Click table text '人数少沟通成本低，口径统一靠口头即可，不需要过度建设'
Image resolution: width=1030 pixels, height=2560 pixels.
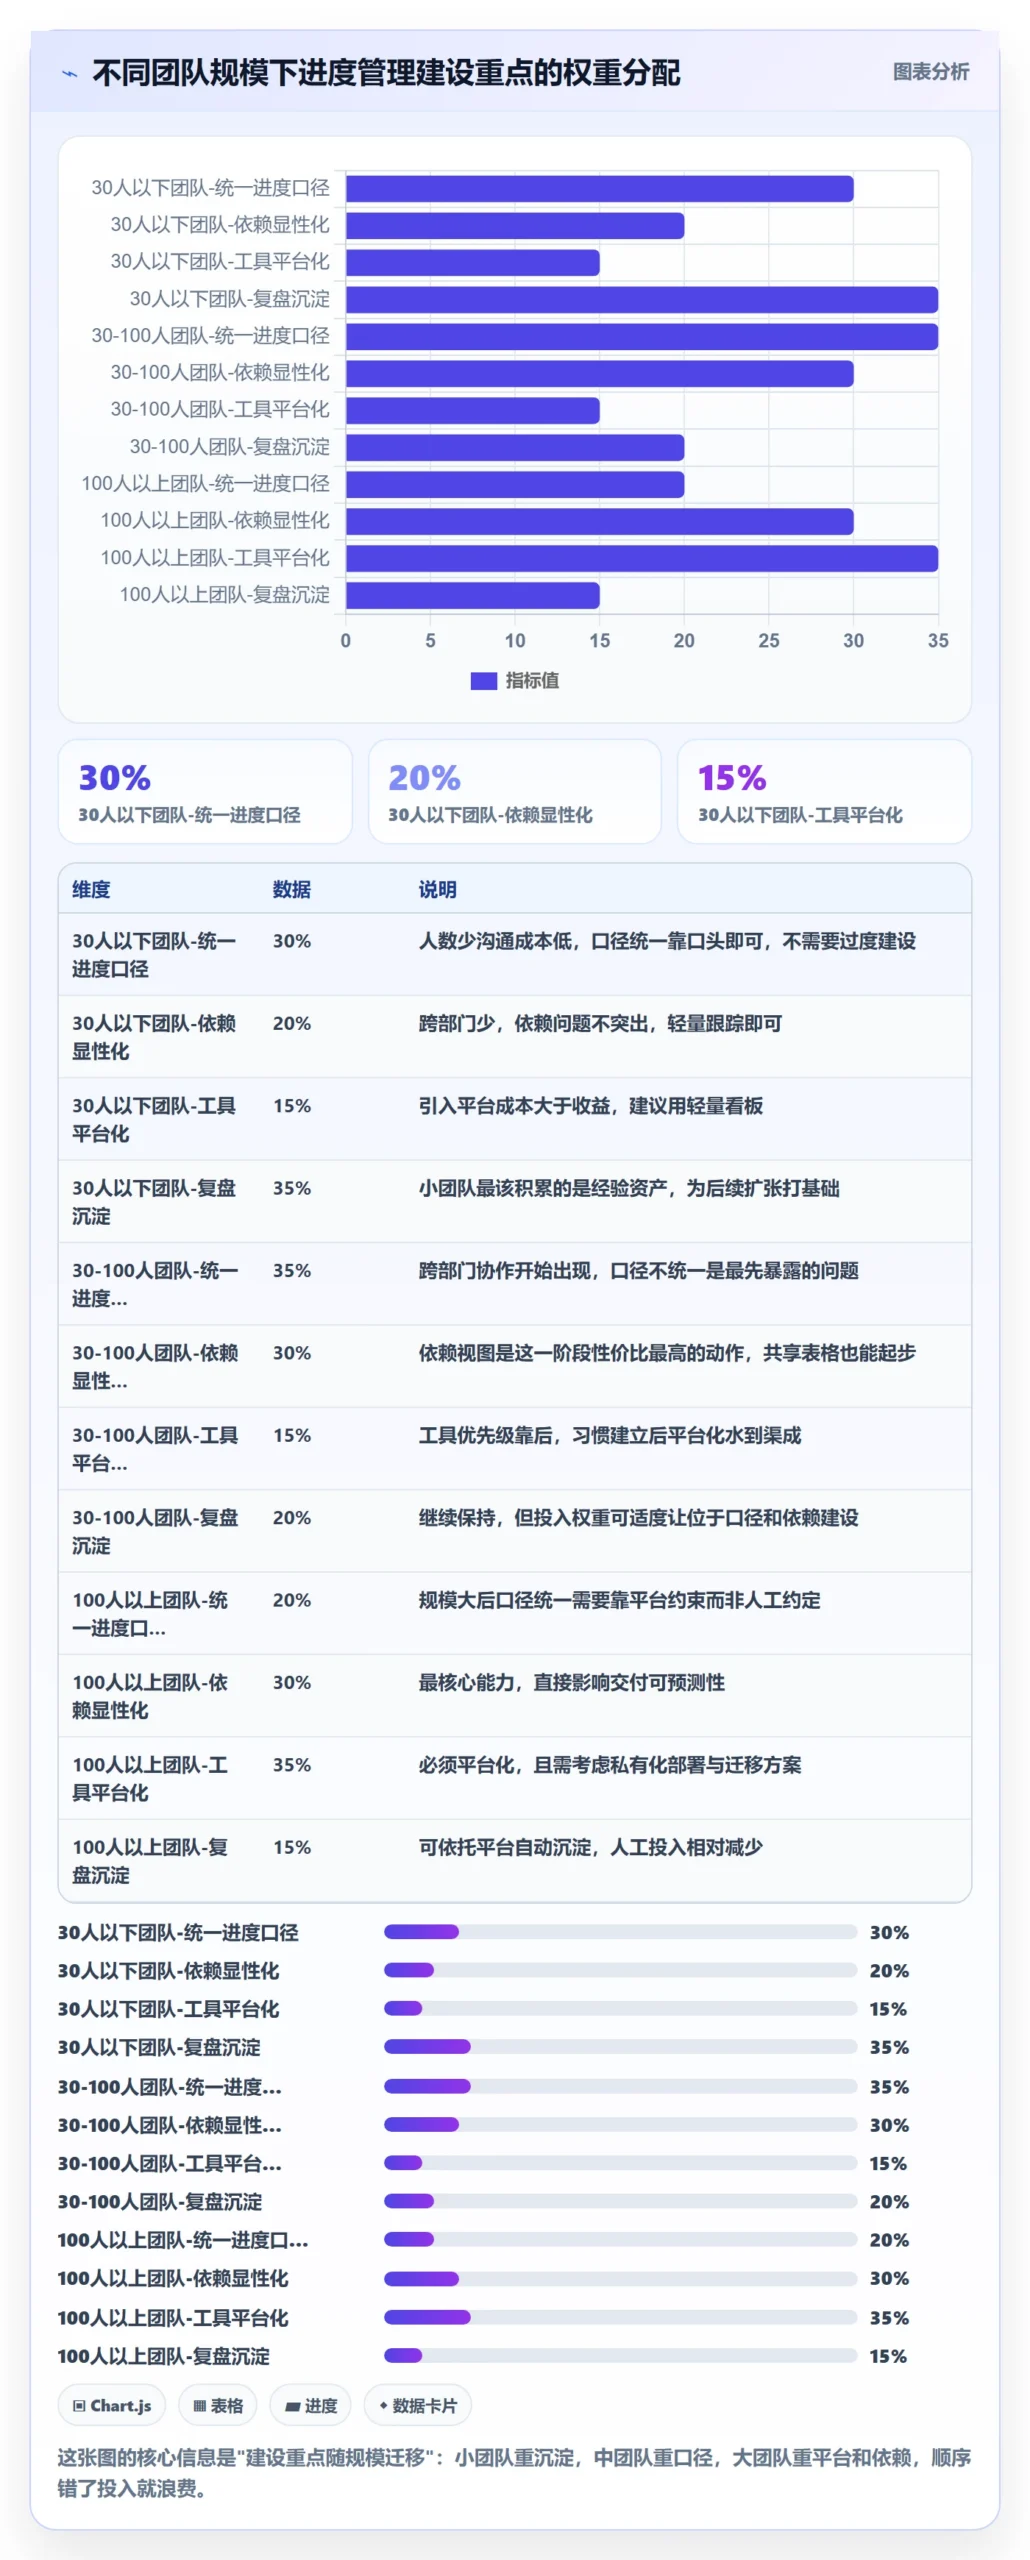(667, 942)
